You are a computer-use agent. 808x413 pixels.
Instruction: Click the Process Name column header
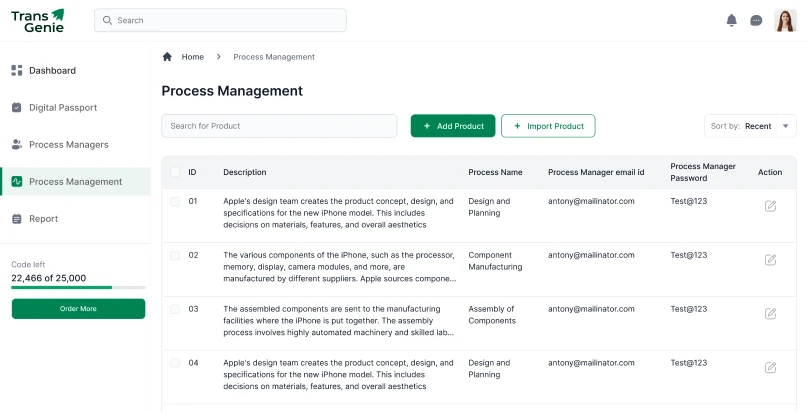tap(495, 172)
